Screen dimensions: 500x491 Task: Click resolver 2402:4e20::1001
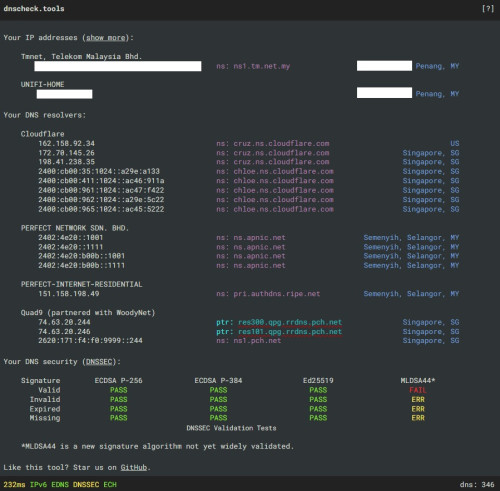click(x=71, y=238)
